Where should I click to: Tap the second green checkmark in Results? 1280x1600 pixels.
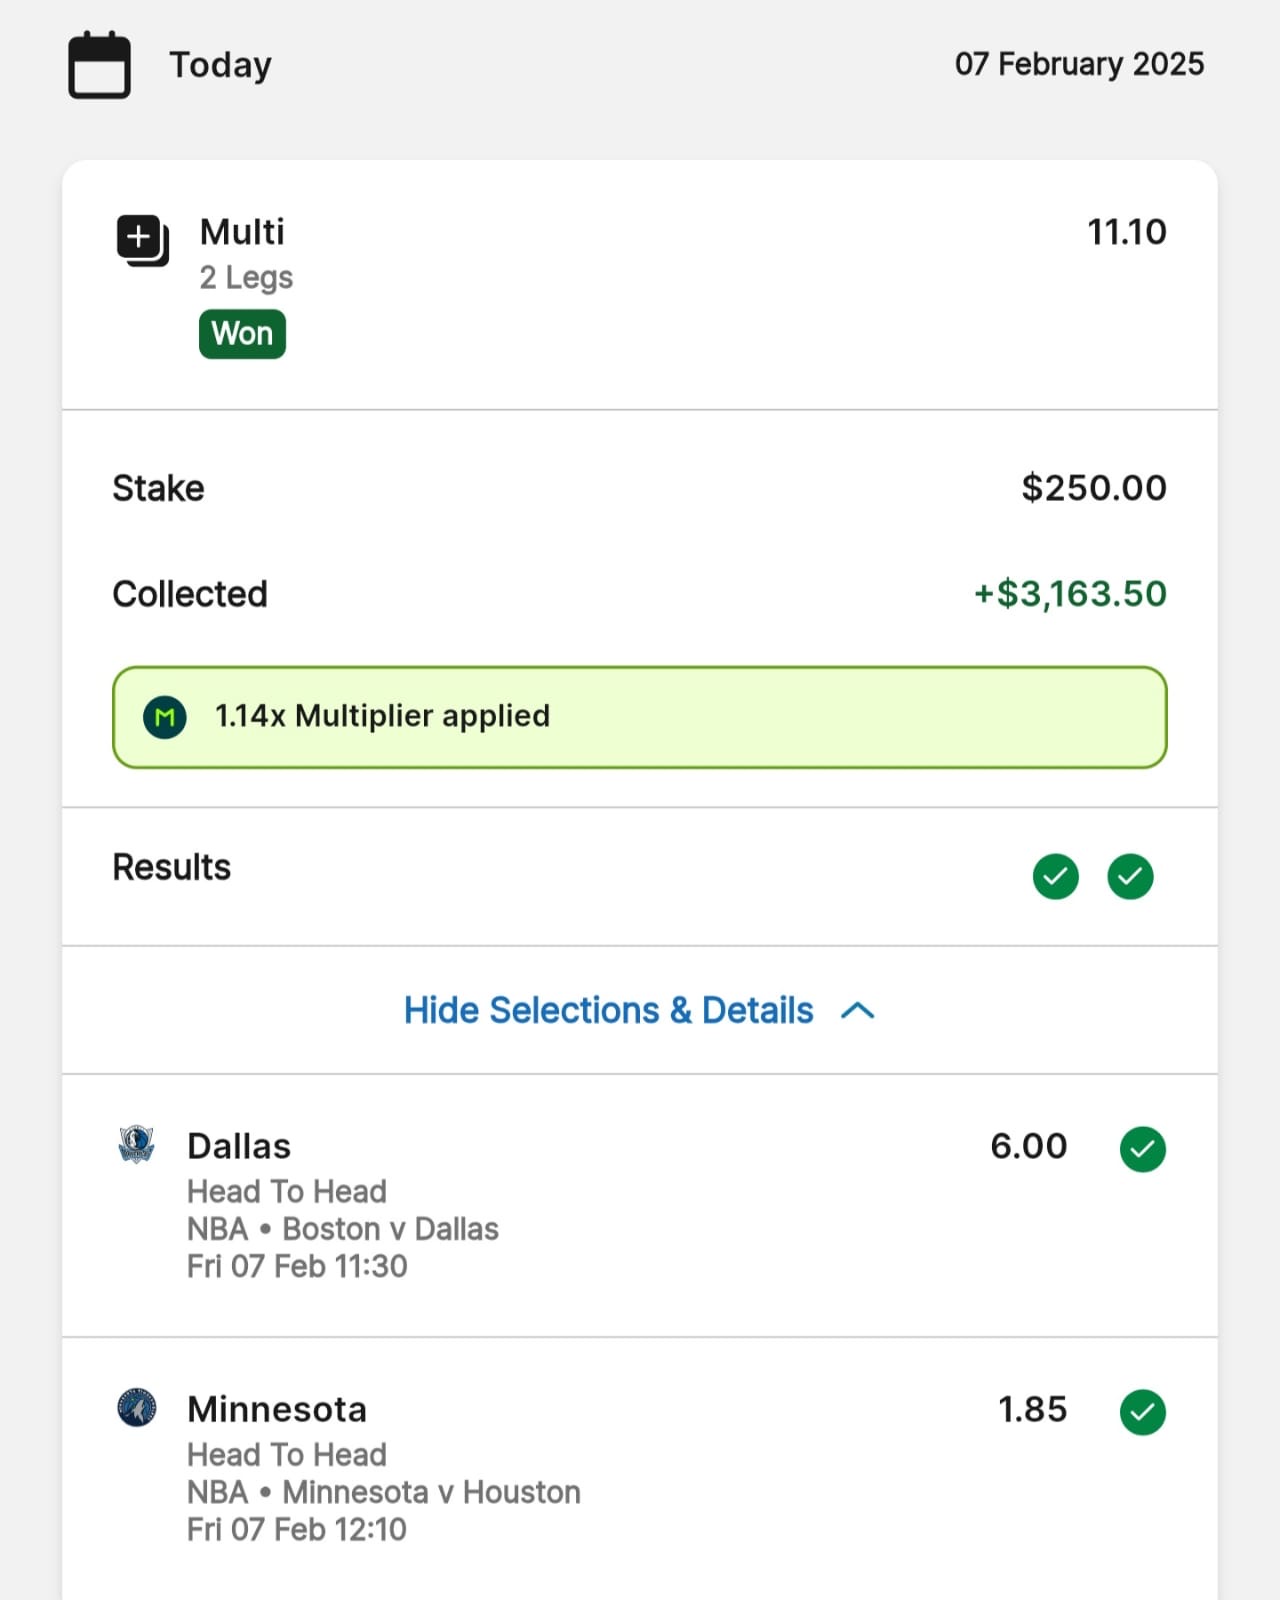(x=1131, y=877)
